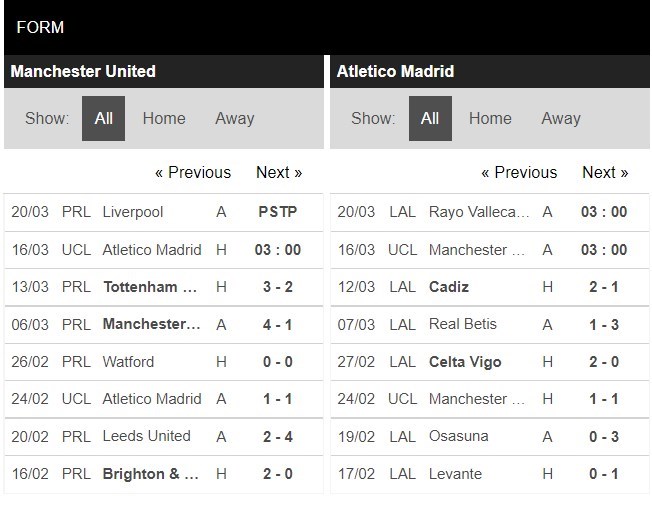Select the All tab under Atletico Madrid
Screen dimensions: 652x509
pyautogui.click(x=430, y=119)
